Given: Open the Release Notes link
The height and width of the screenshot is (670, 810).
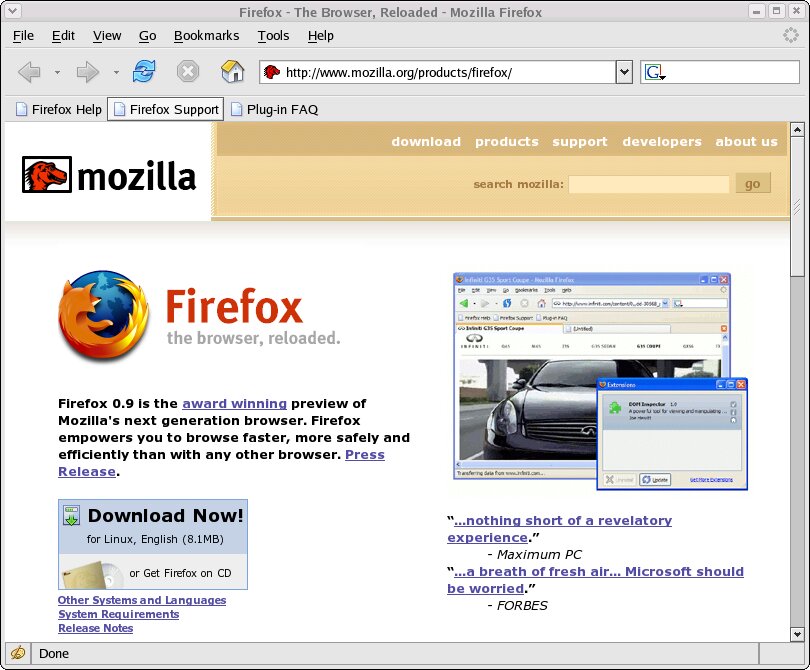Looking at the screenshot, I should pyautogui.click(x=95, y=628).
